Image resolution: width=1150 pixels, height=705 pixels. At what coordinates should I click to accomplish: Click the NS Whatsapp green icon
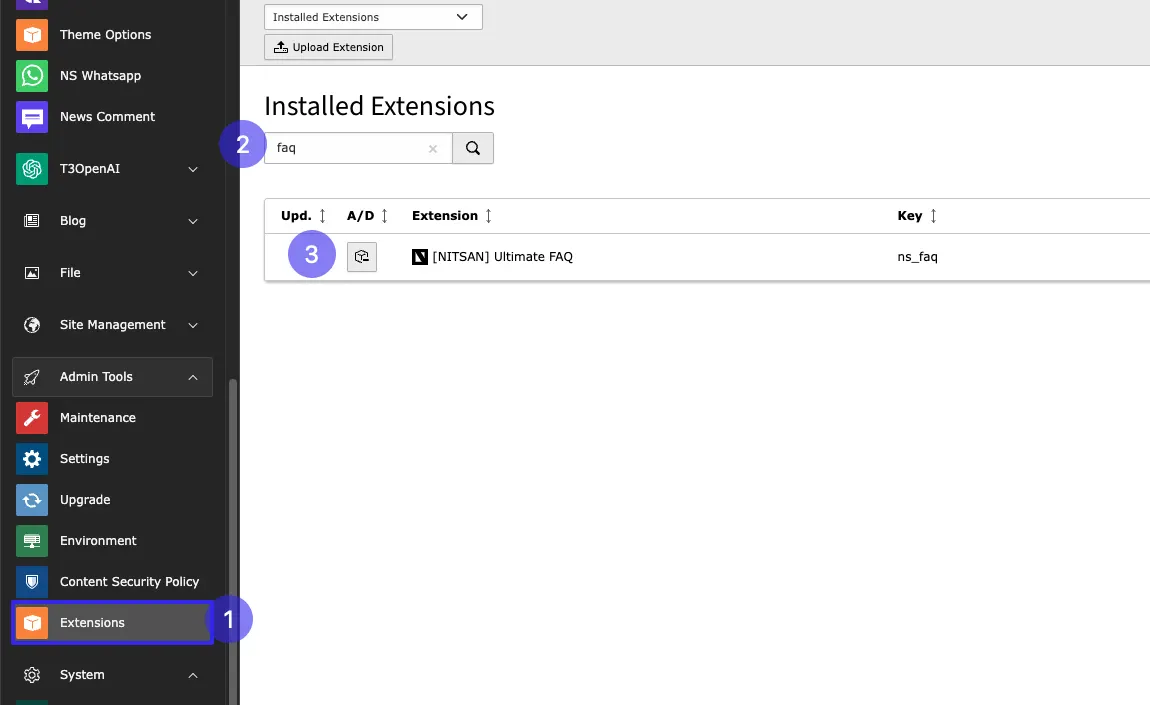coord(32,76)
